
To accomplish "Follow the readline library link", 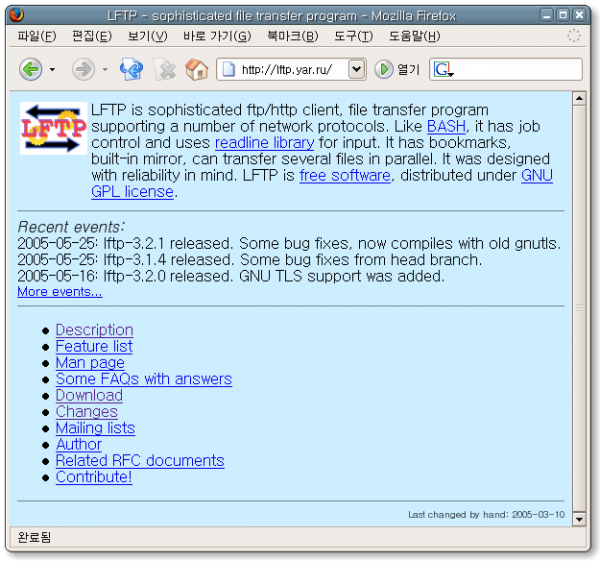I will pos(264,143).
